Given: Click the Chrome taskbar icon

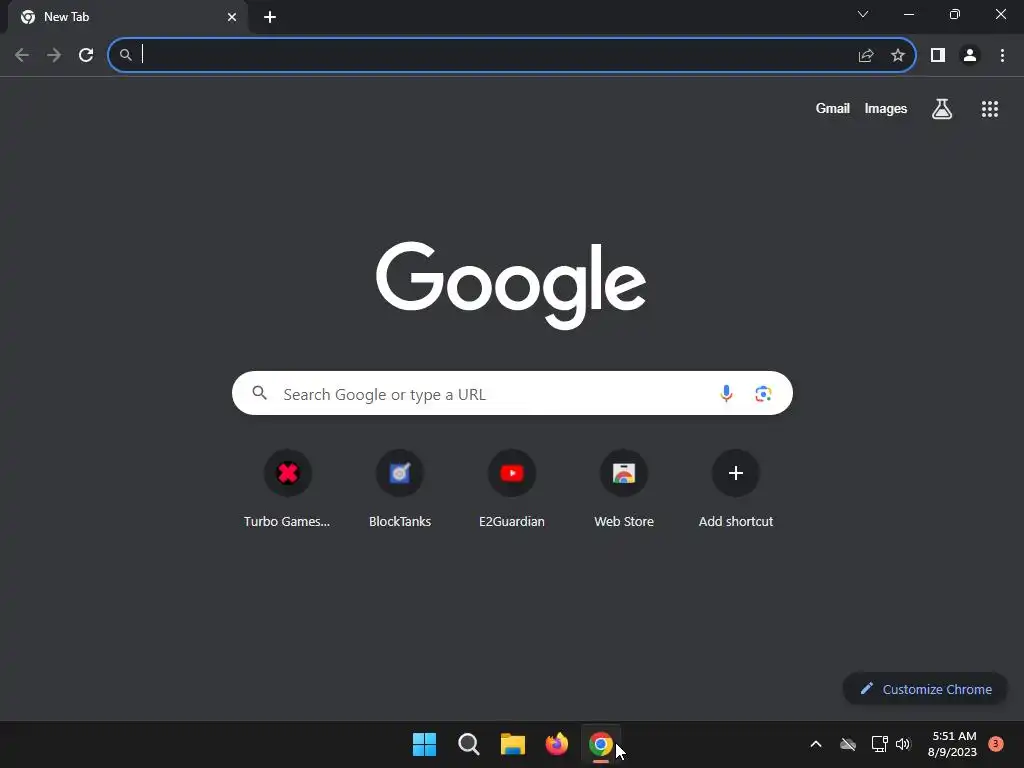Looking at the screenshot, I should tap(601, 744).
